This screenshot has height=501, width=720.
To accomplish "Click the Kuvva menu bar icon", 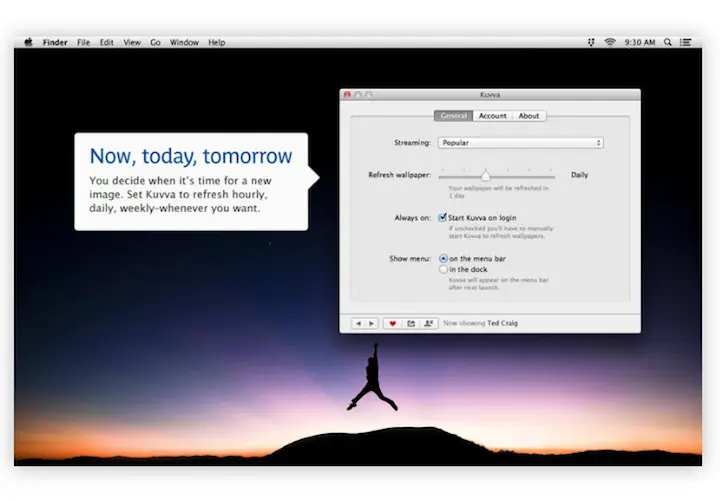I will click(591, 42).
